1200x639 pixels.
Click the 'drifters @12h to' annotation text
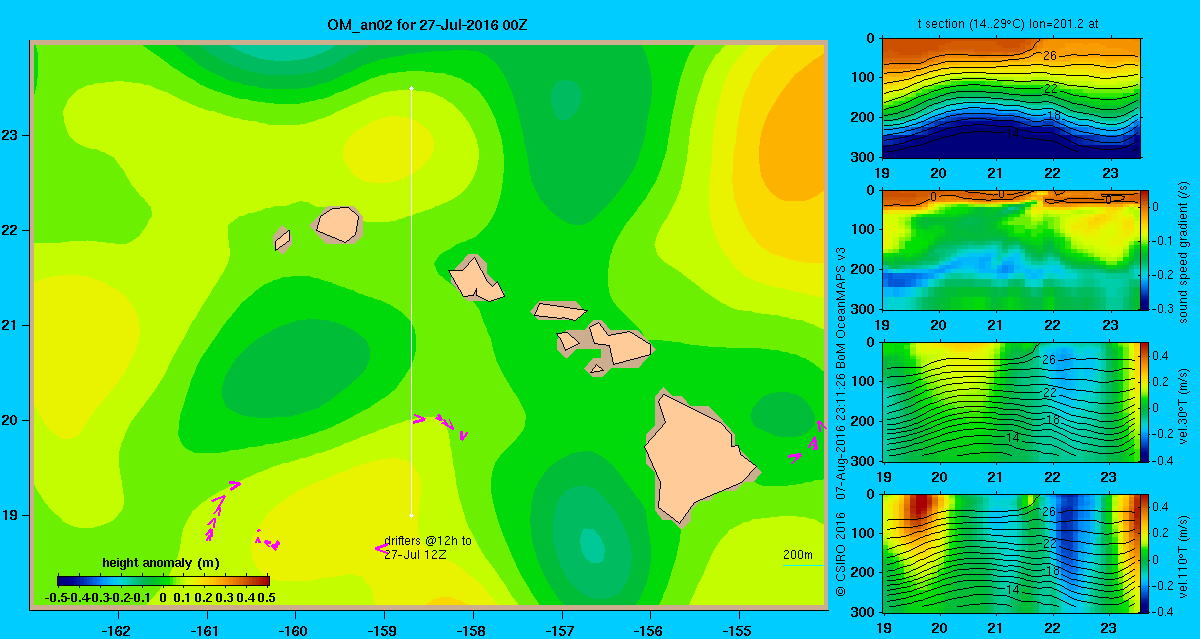point(427,541)
